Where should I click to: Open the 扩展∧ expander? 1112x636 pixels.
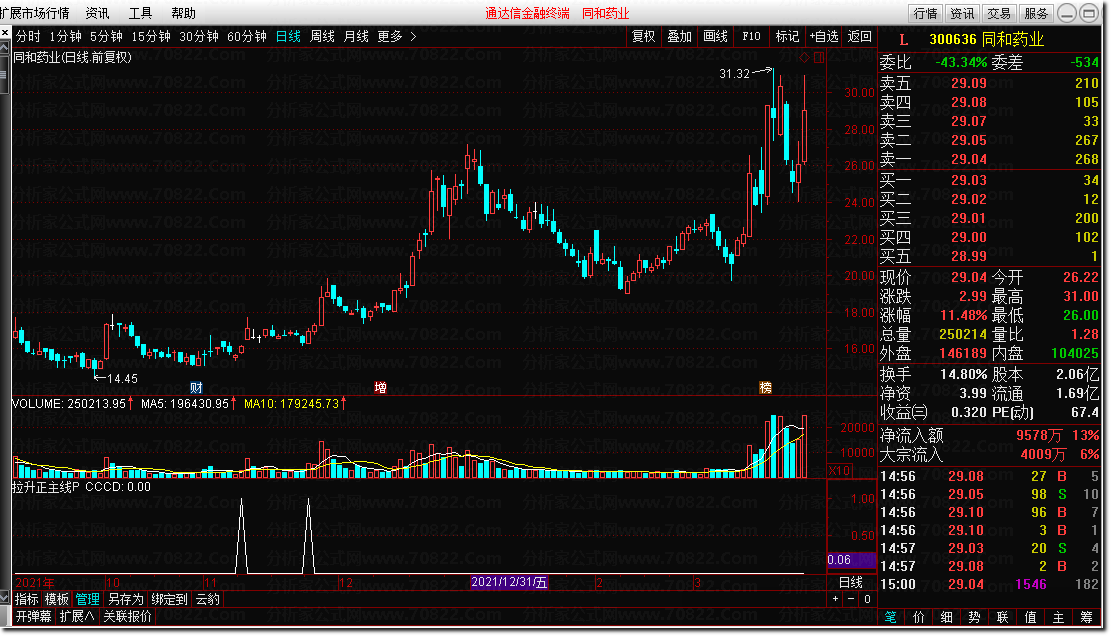coord(77,616)
